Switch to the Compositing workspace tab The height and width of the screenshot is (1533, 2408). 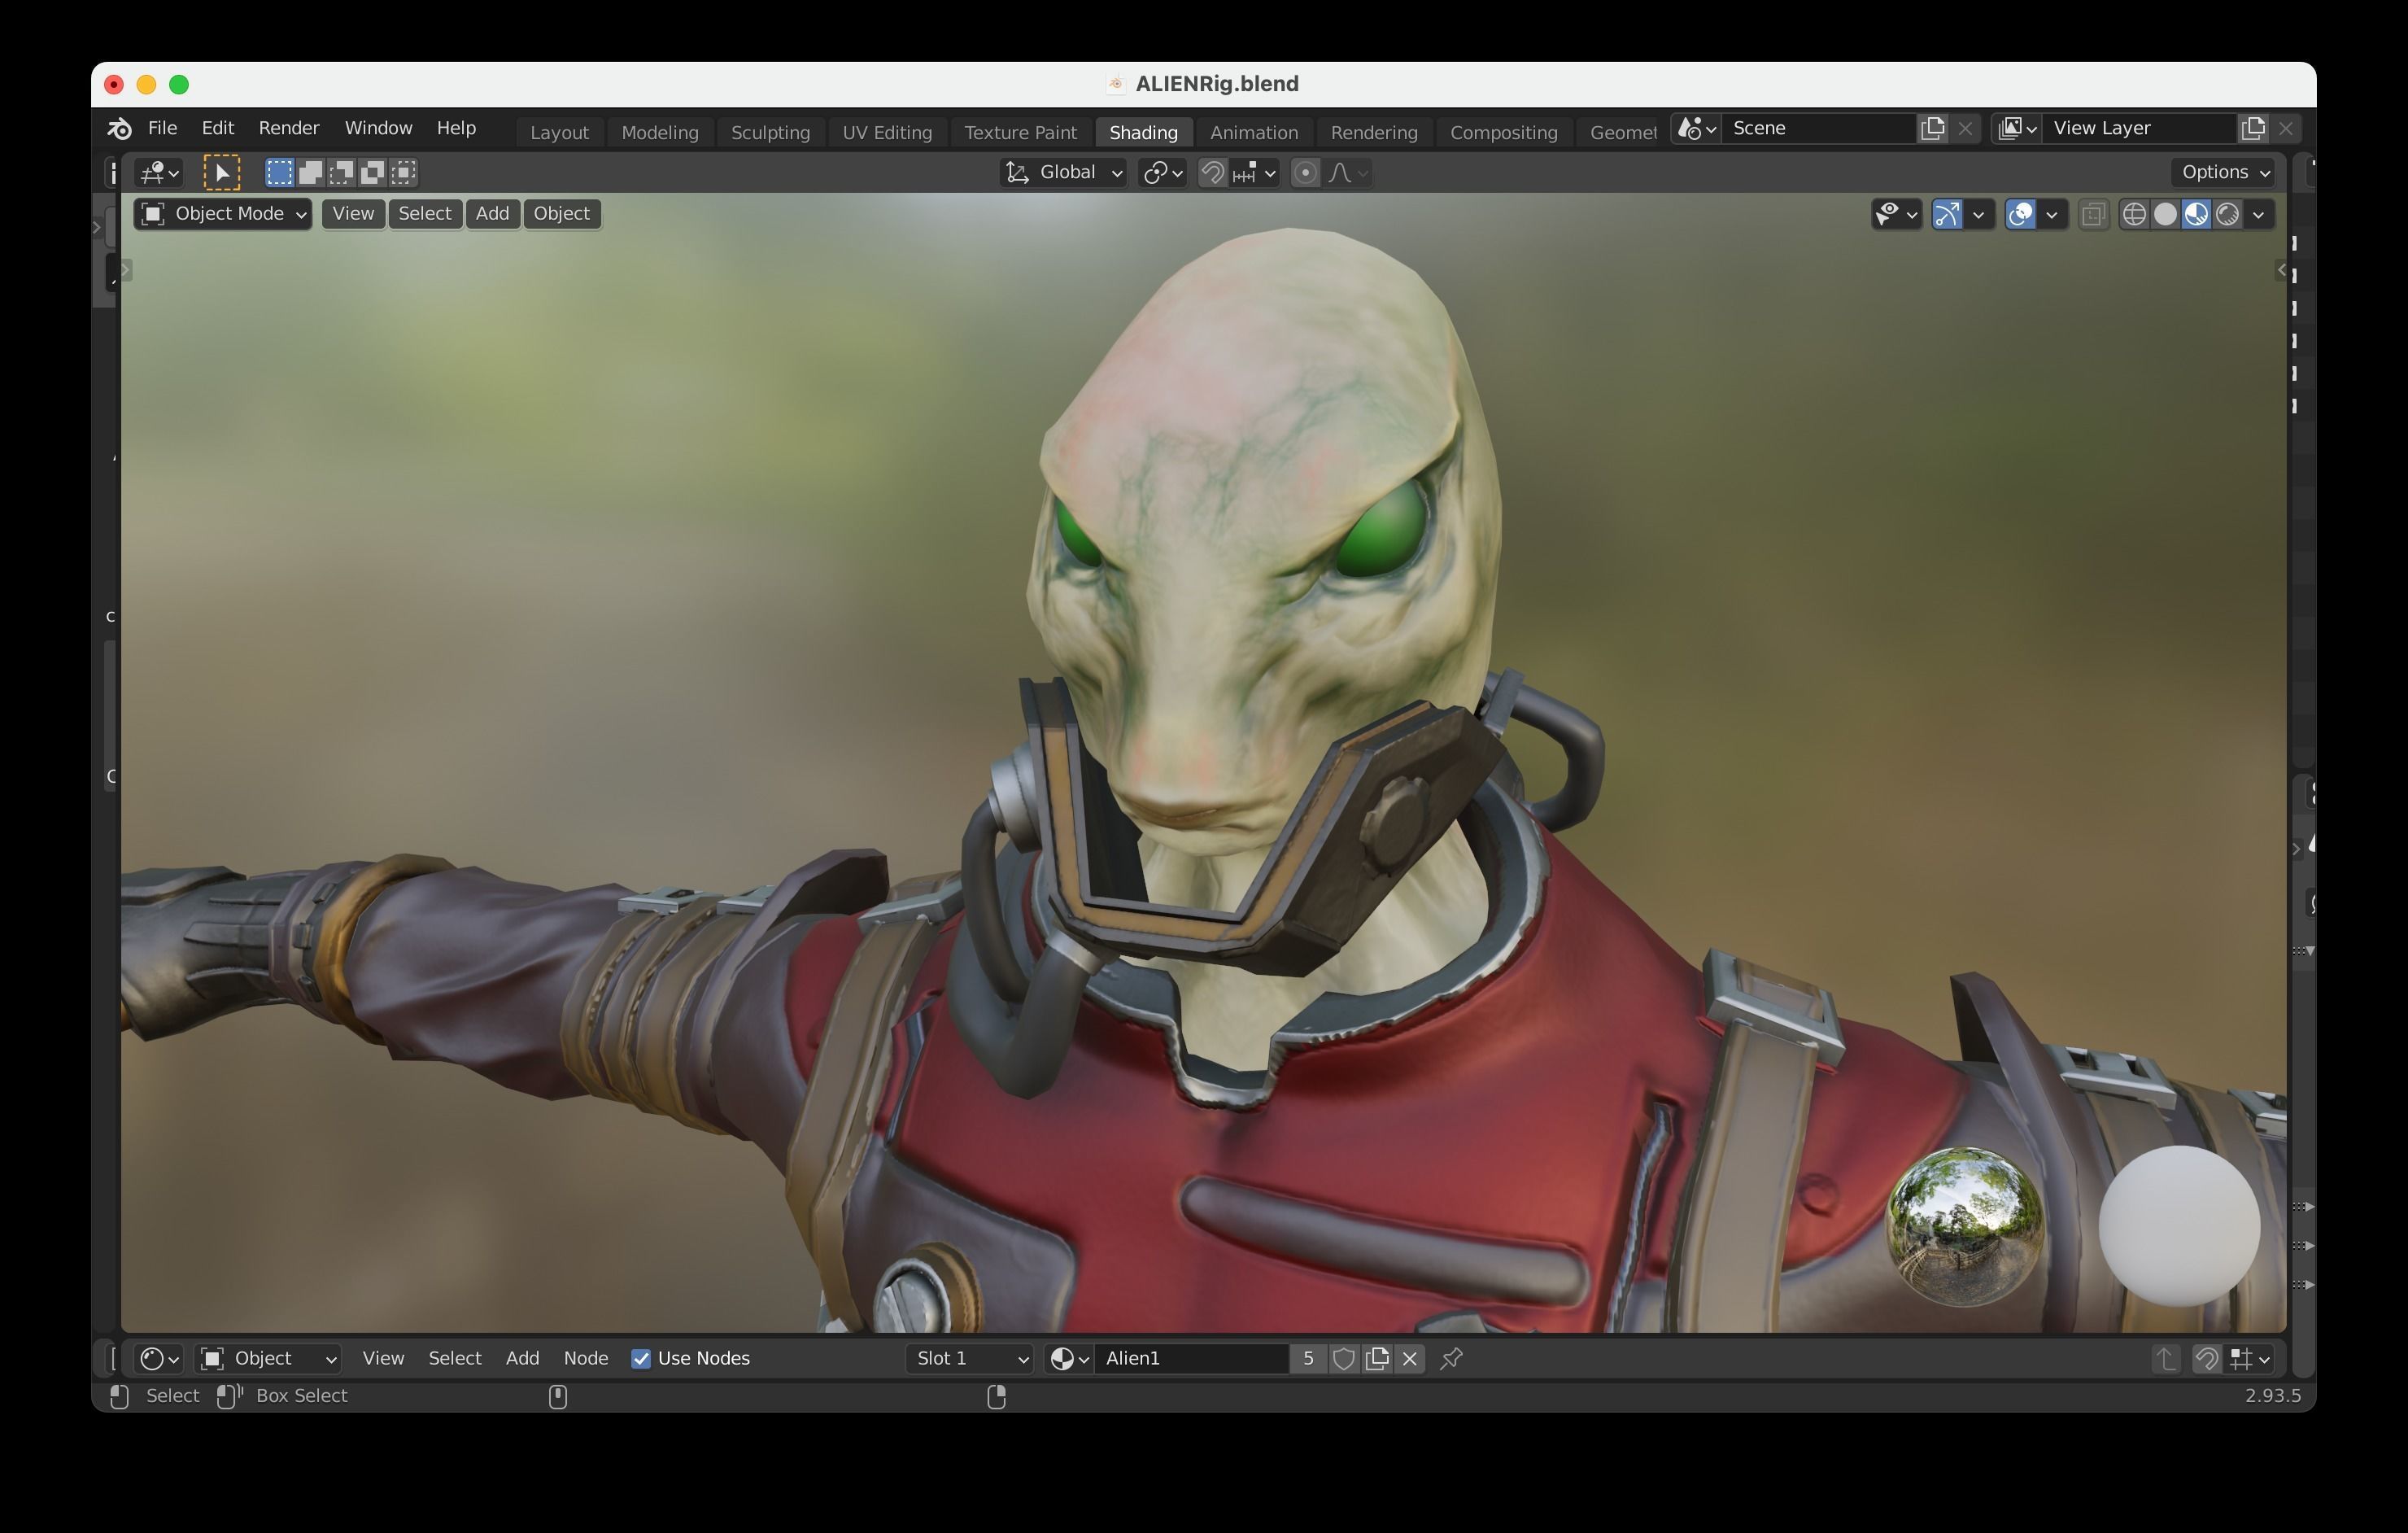click(1503, 132)
